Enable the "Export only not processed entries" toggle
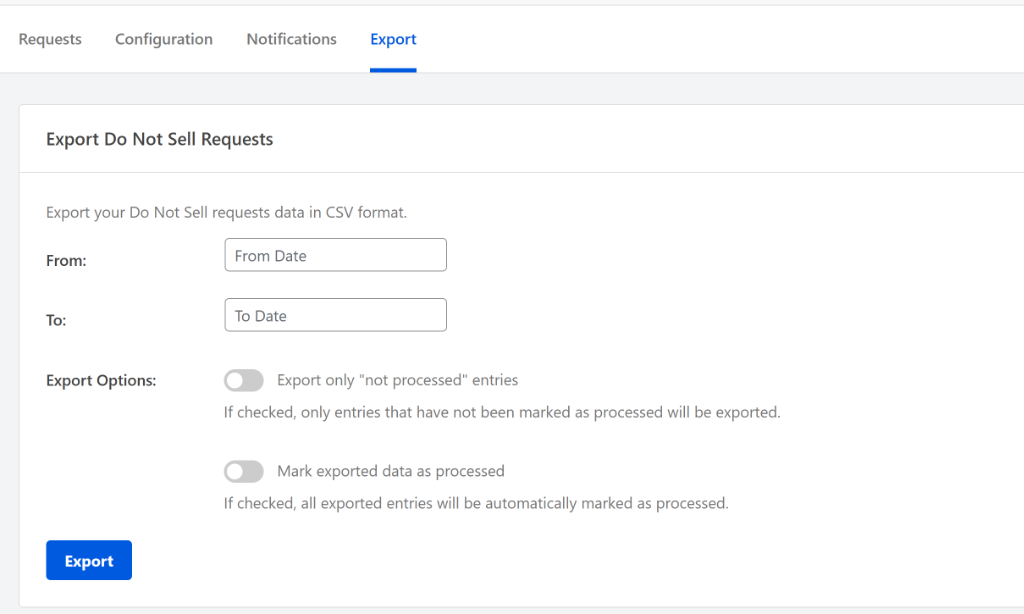Image resolution: width=1024 pixels, height=614 pixels. (243, 380)
